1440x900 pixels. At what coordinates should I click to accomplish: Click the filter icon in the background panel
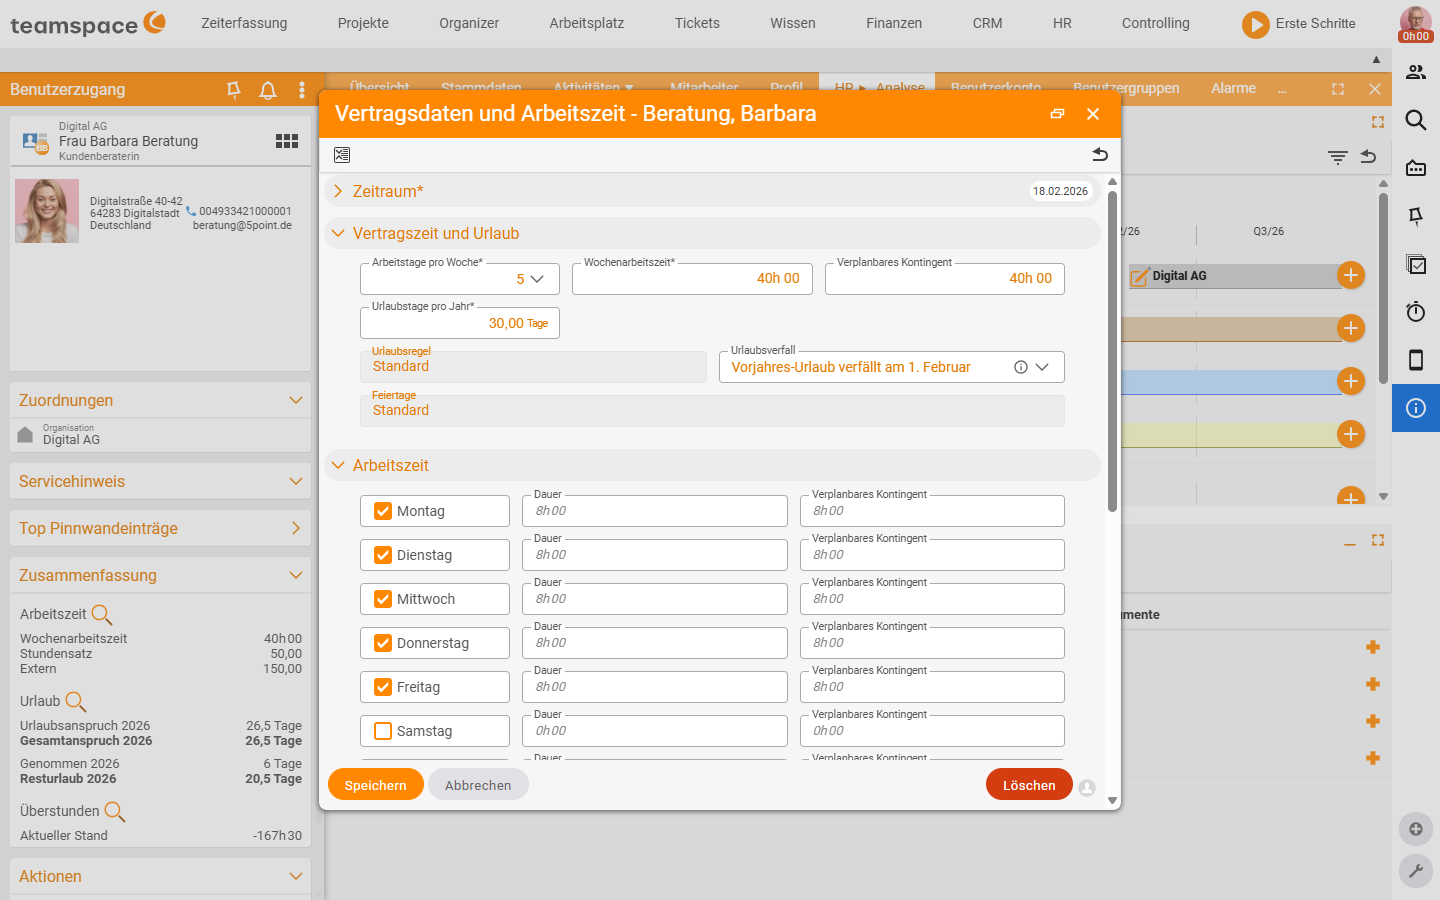pyautogui.click(x=1338, y=157)
